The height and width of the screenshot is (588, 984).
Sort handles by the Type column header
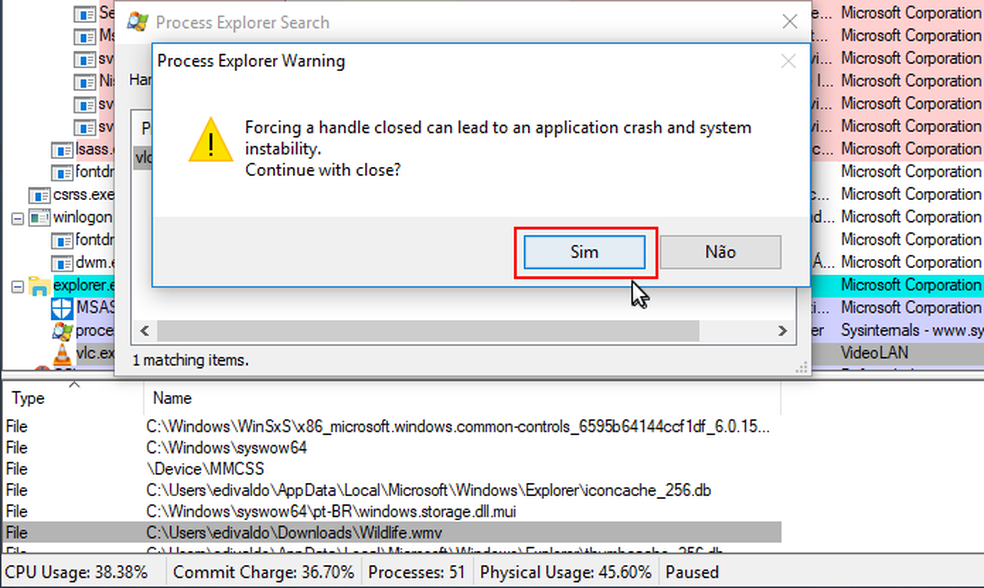[28, 398]
